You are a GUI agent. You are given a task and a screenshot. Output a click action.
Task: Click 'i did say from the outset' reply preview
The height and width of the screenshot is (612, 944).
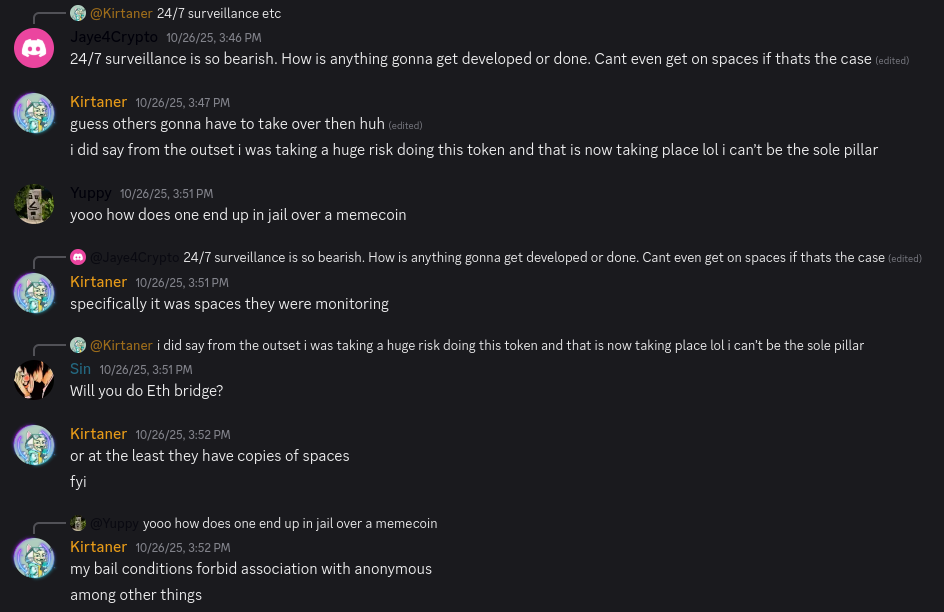click(510, 345)
